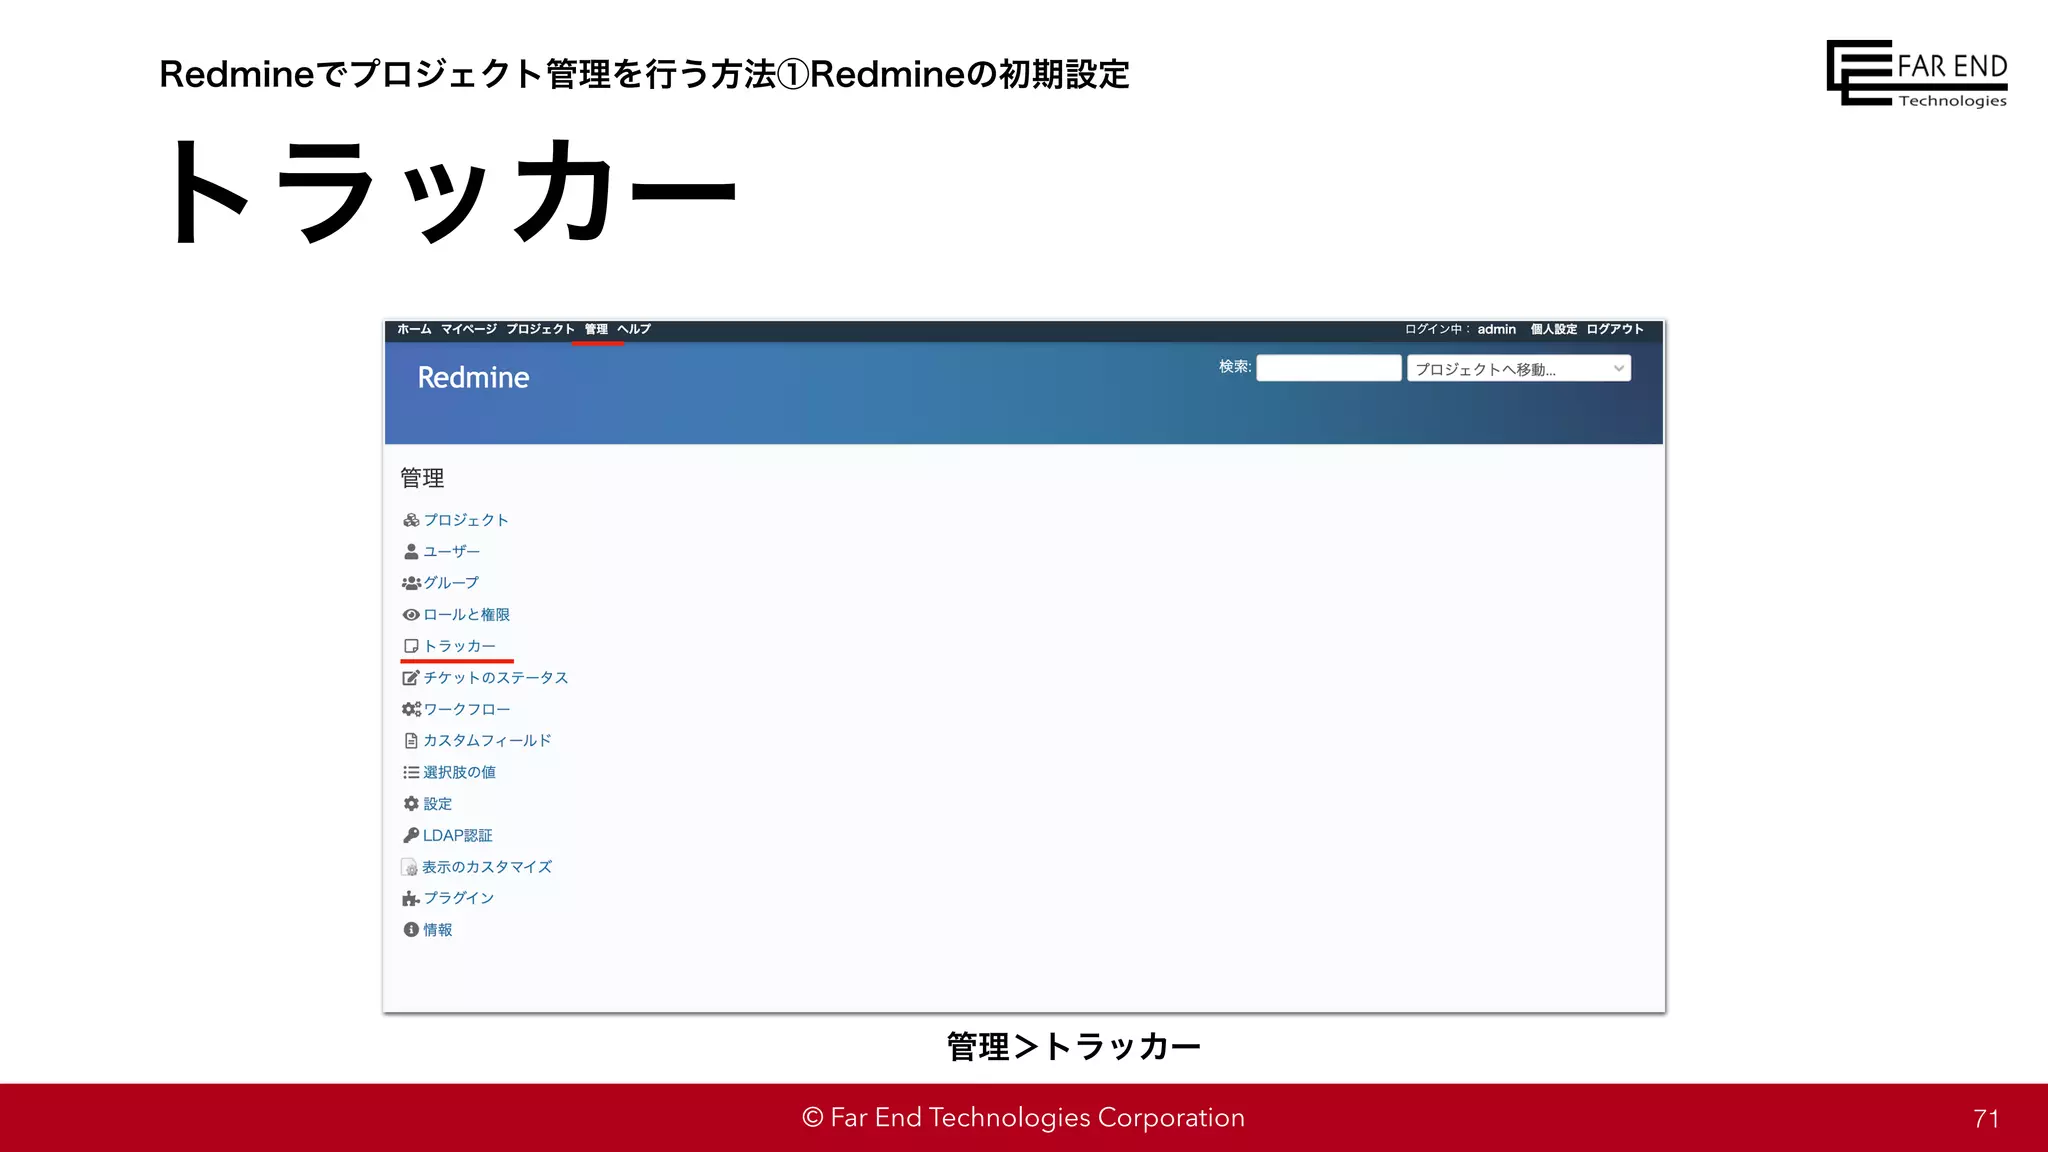Image resolution: width=2048 pixels, height=1152 pixels.
Task: Expand the プロジェクトへ移動 dropdown
Action: click(x=1519, y=369)
